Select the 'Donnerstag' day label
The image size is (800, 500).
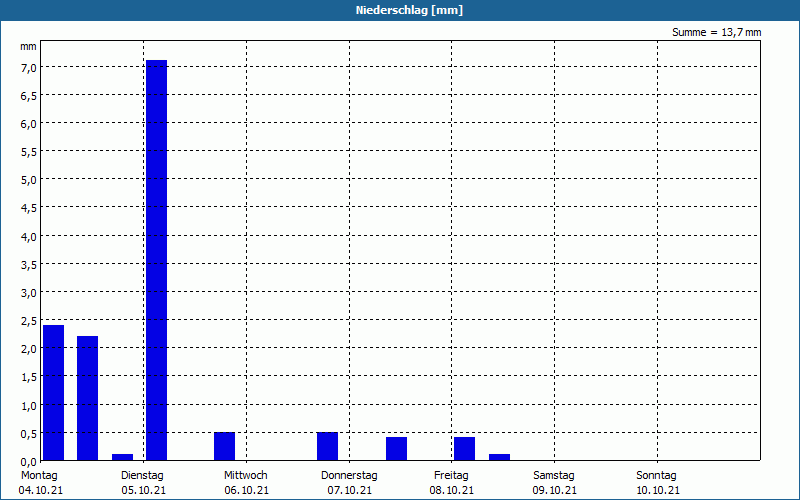[x=349, y=476]
